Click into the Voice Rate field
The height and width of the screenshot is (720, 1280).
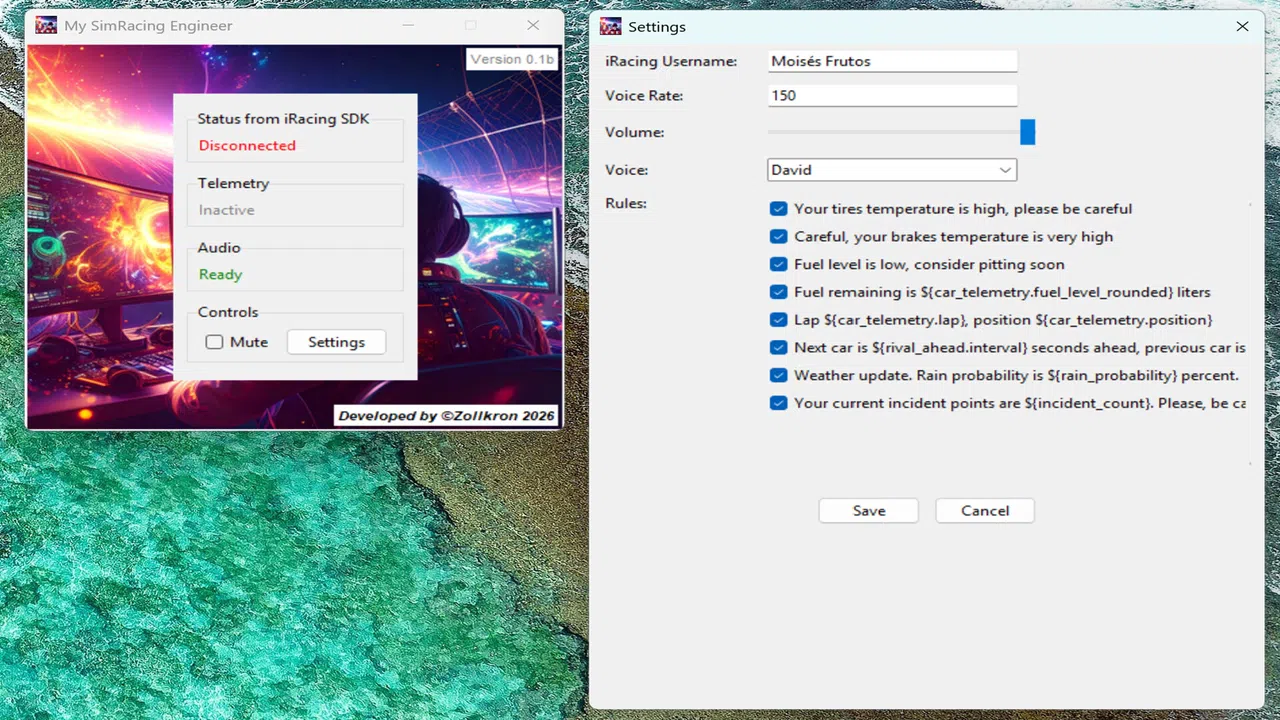tap(892, 96)
